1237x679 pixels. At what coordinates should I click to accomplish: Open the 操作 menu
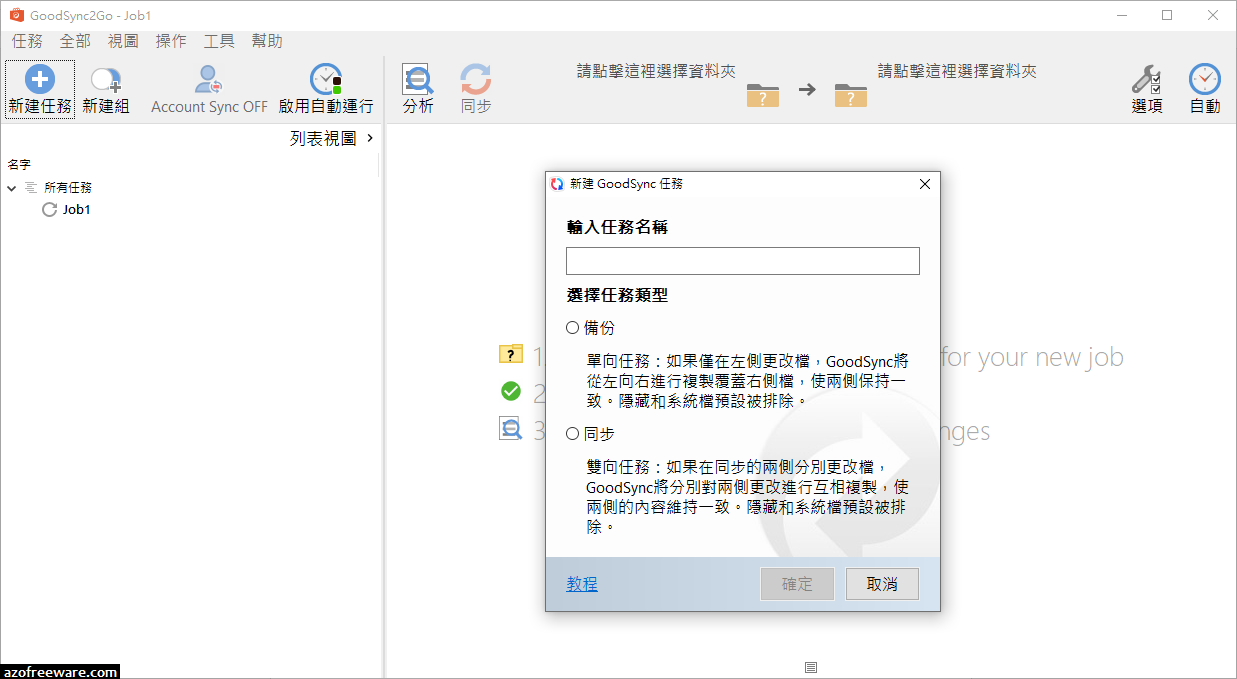[x=171, y=41]
